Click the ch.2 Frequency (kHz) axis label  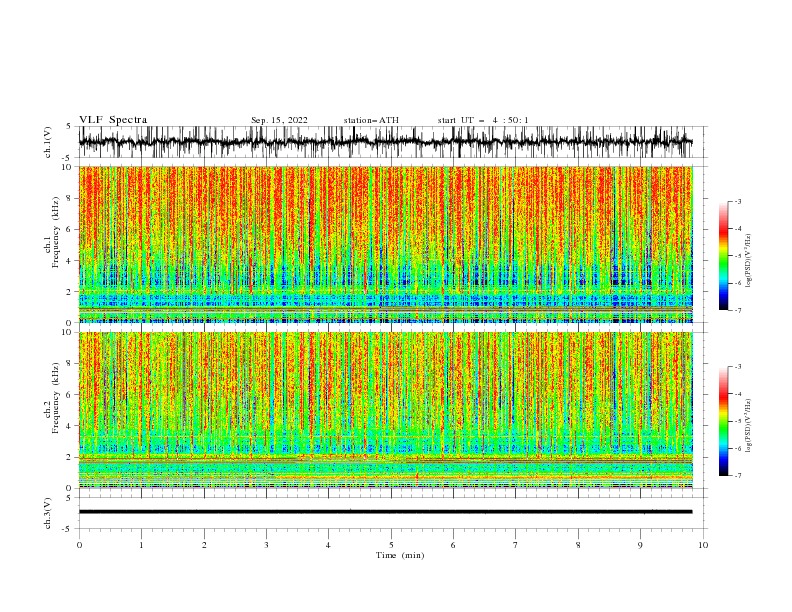click(52, 397)
